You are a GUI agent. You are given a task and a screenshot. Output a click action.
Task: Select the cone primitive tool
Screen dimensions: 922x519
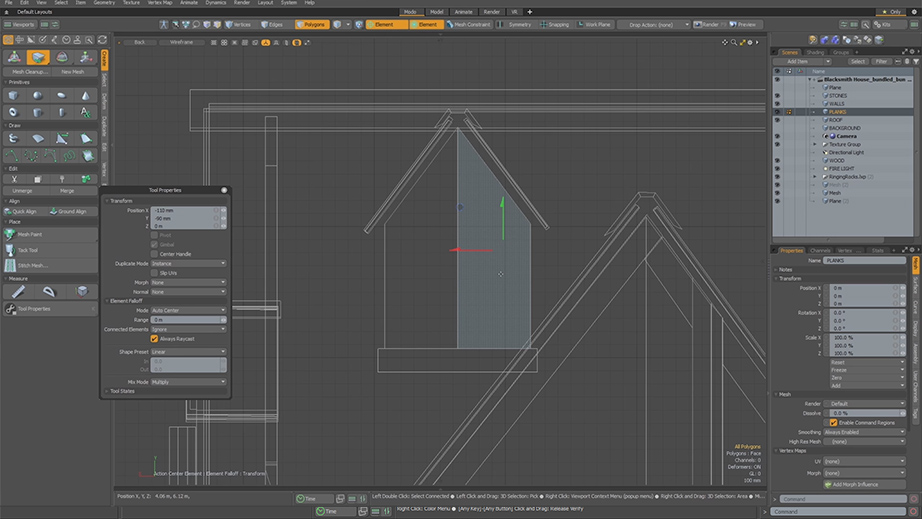[86, 96]
